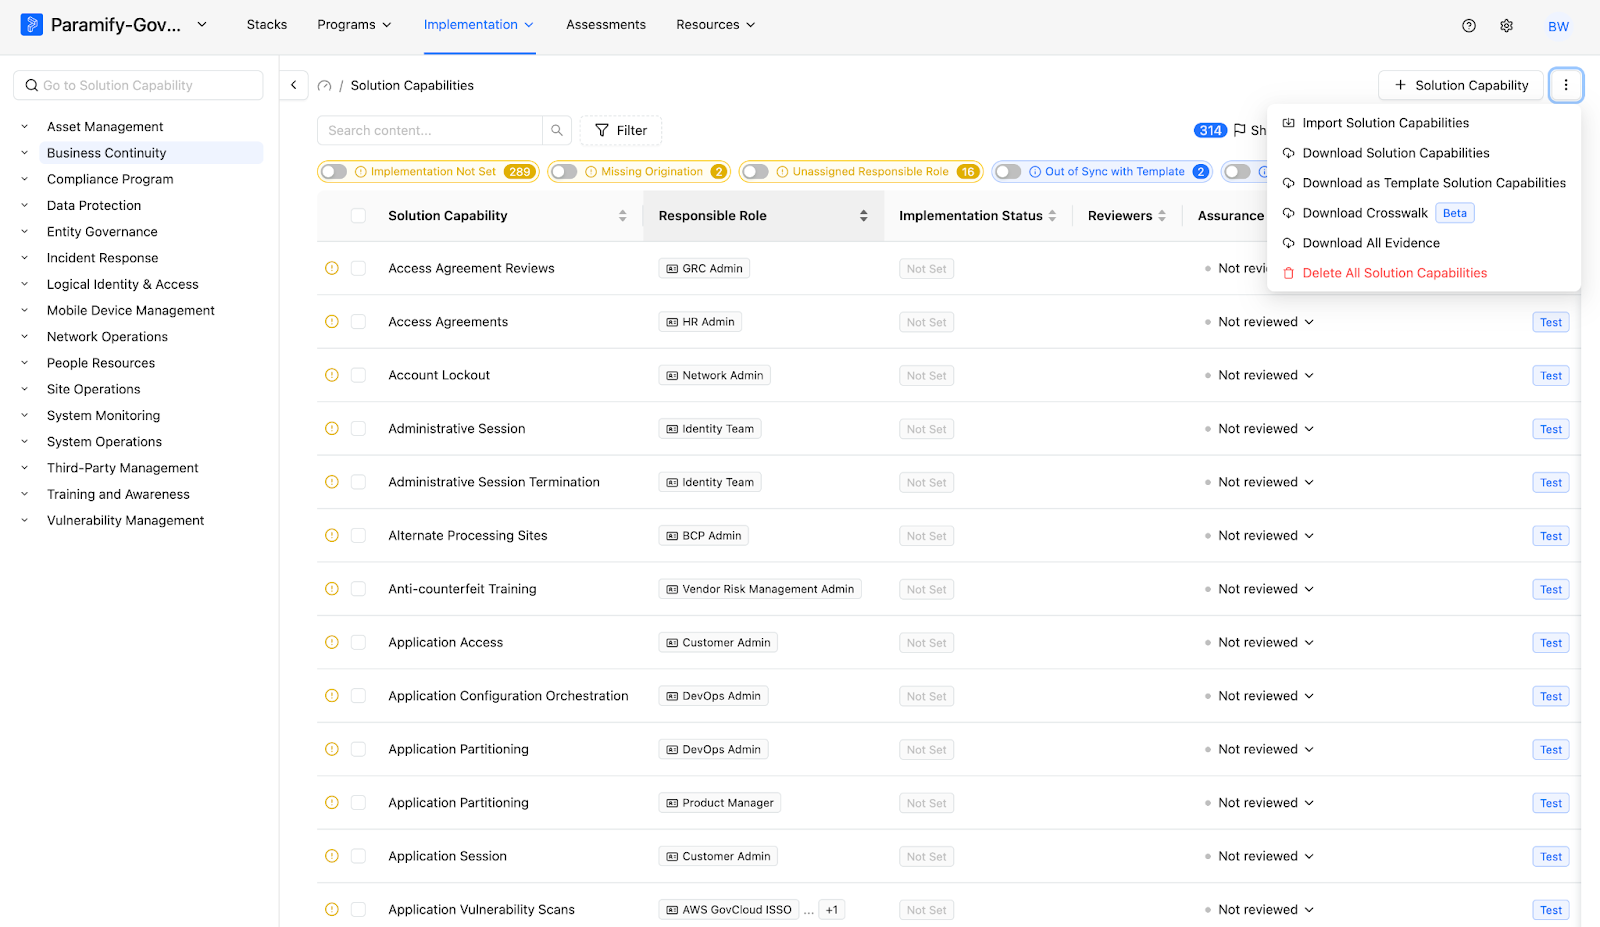Select Import Solution Capabilities menu item

1424,123
